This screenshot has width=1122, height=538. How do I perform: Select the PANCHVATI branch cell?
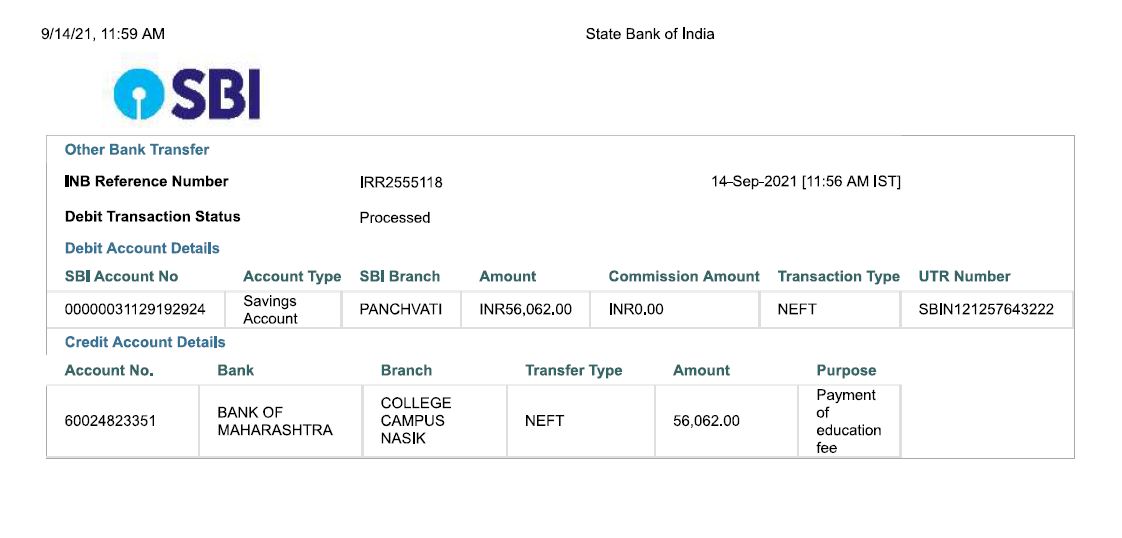401,310
